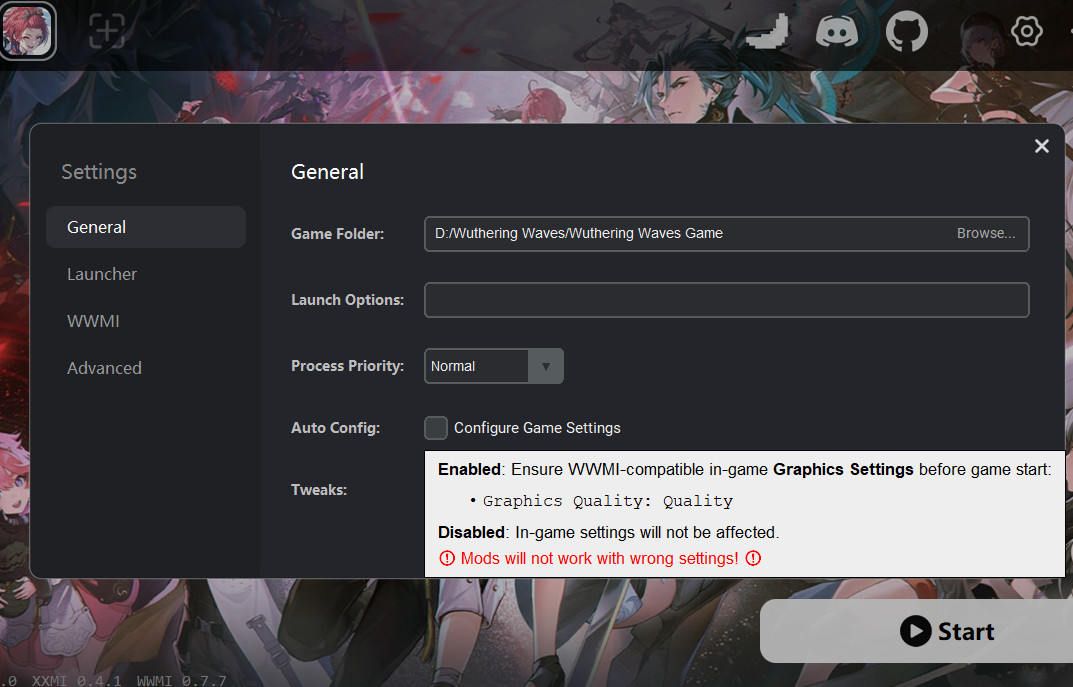Open the Advanced settings section
The image size is (1073, 687).
tap(104, 368)
